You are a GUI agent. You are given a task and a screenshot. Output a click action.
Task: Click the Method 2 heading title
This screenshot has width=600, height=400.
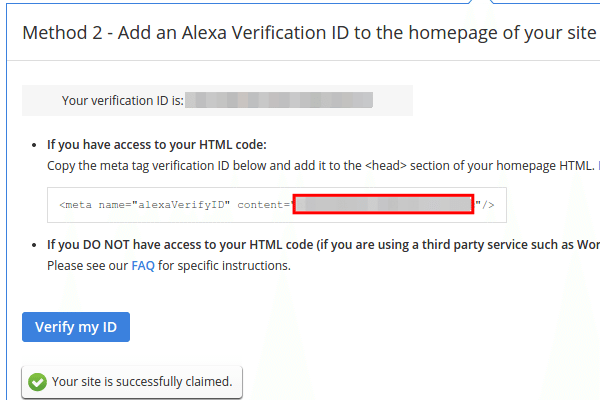309,33
